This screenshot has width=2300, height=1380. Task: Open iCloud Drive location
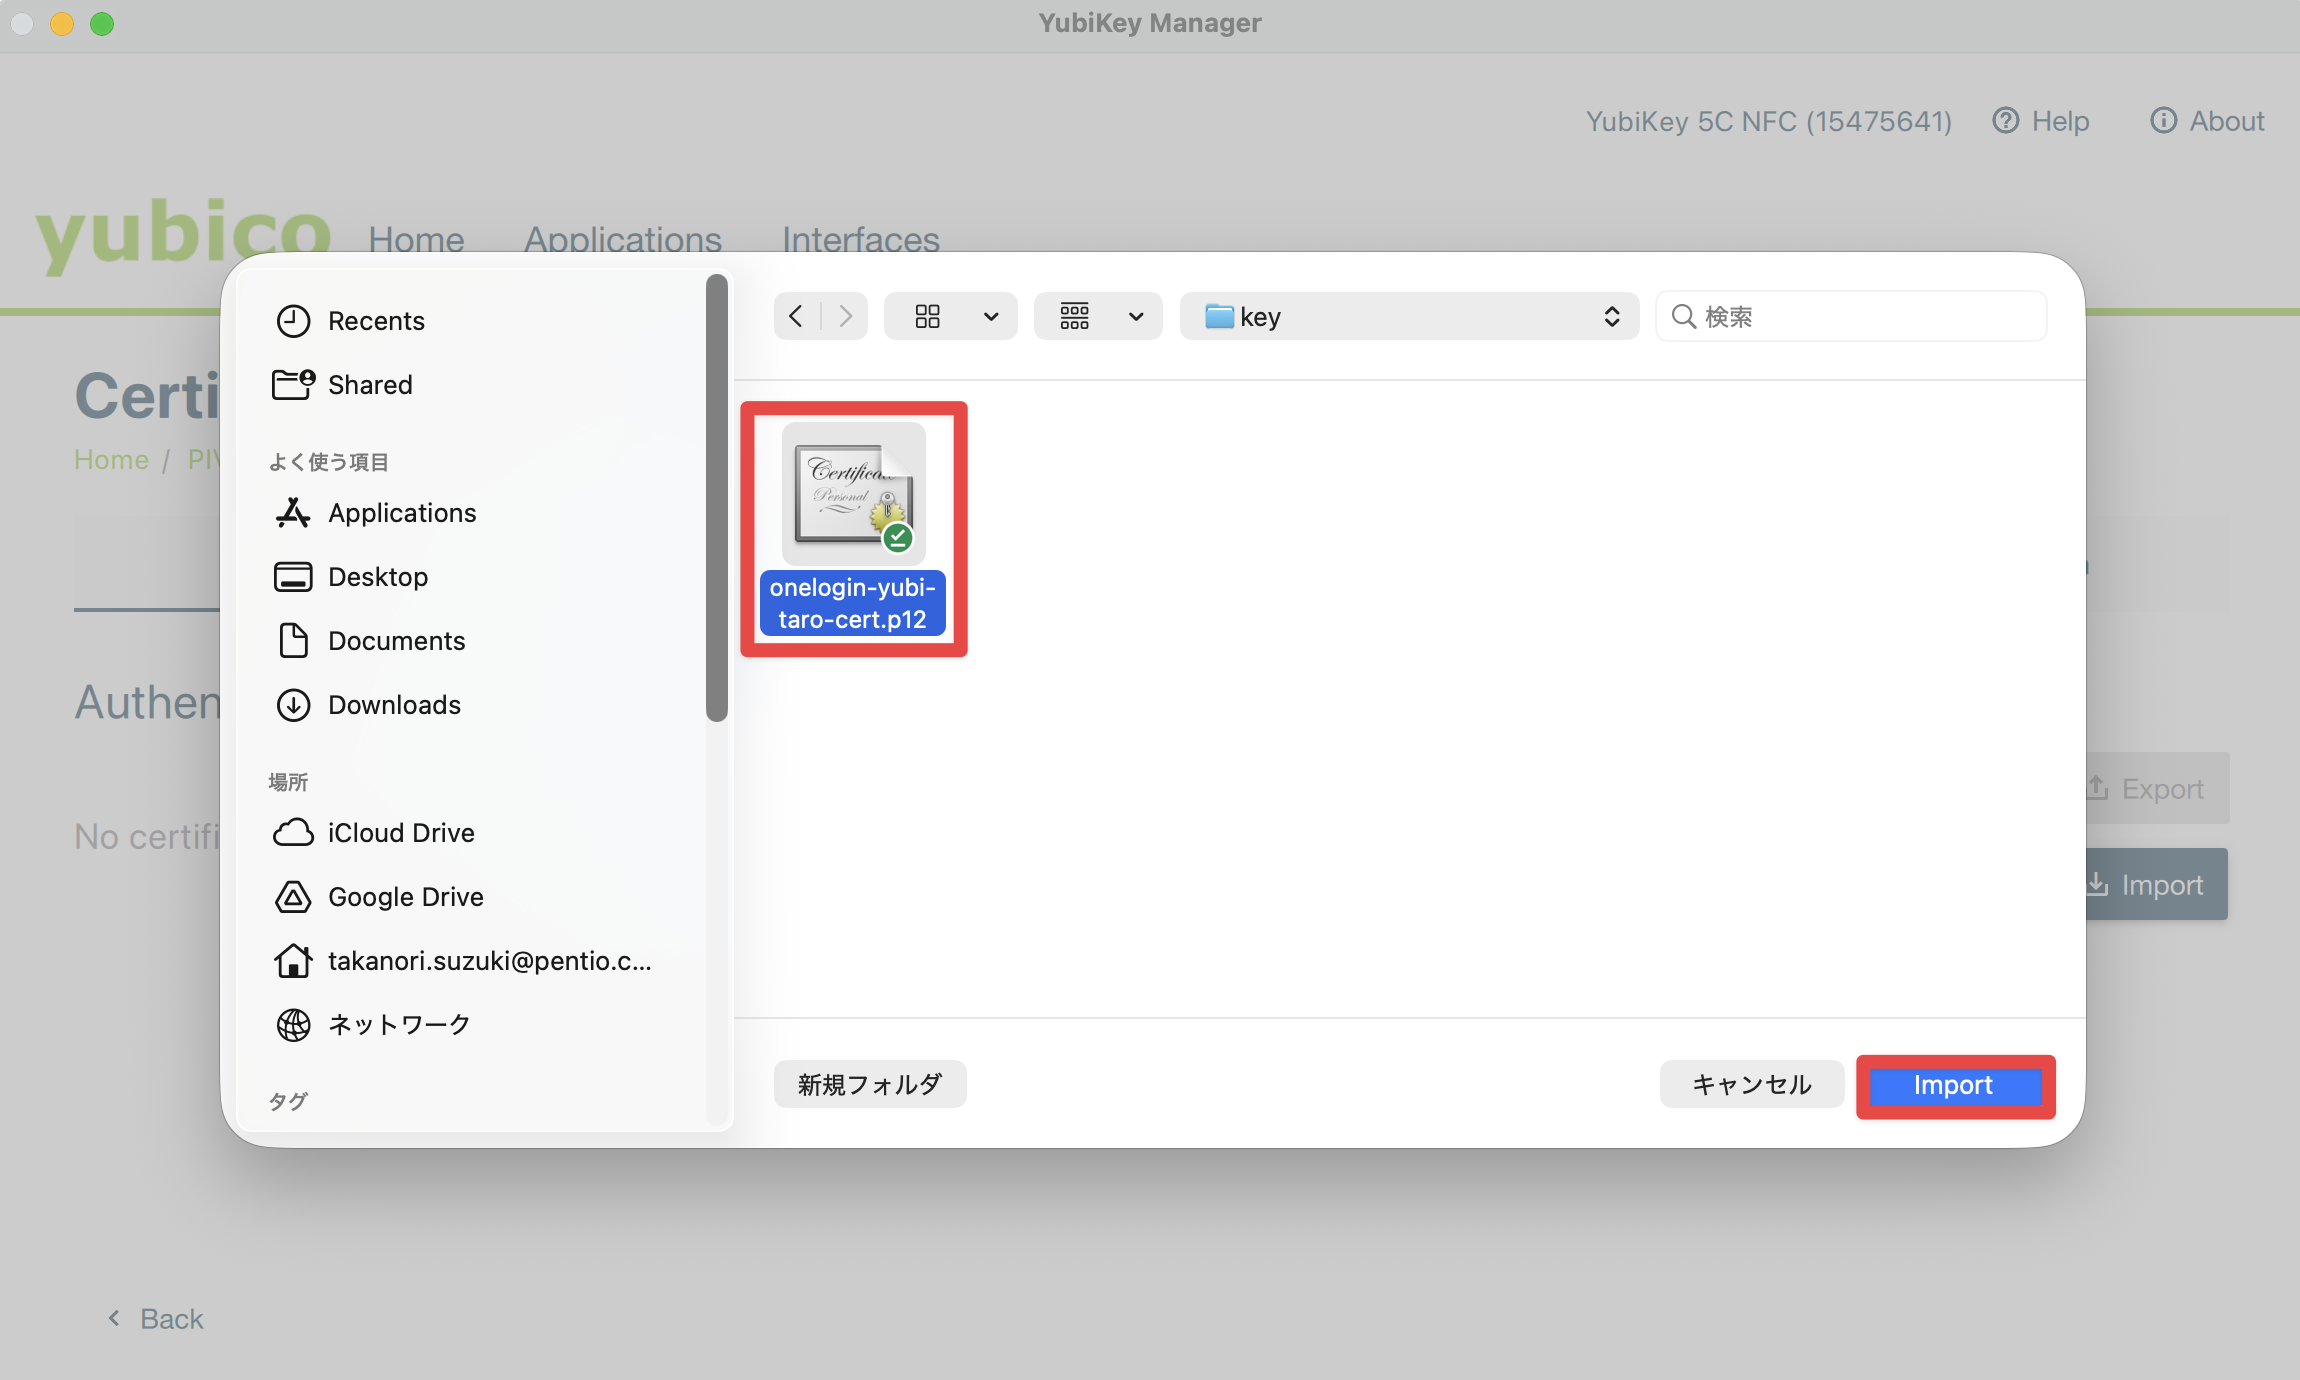pyautogui.click(x=401, y=832)
